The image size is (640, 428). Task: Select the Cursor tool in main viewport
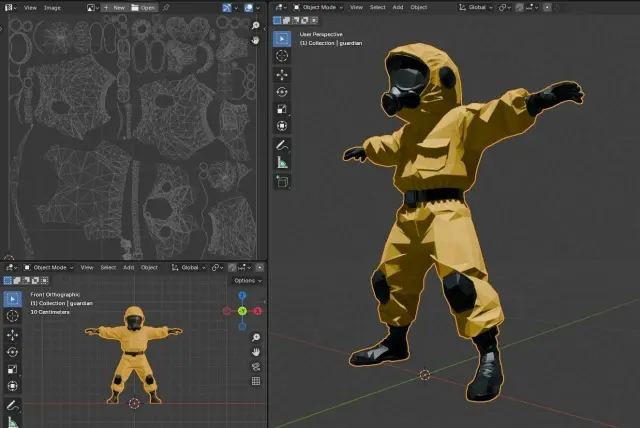282,56
